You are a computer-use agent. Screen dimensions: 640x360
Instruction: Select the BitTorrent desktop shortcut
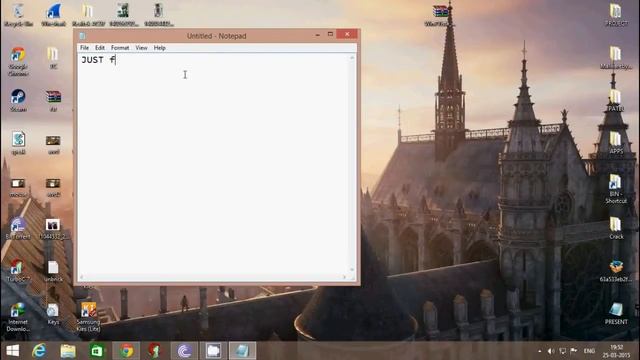point(18,228)
